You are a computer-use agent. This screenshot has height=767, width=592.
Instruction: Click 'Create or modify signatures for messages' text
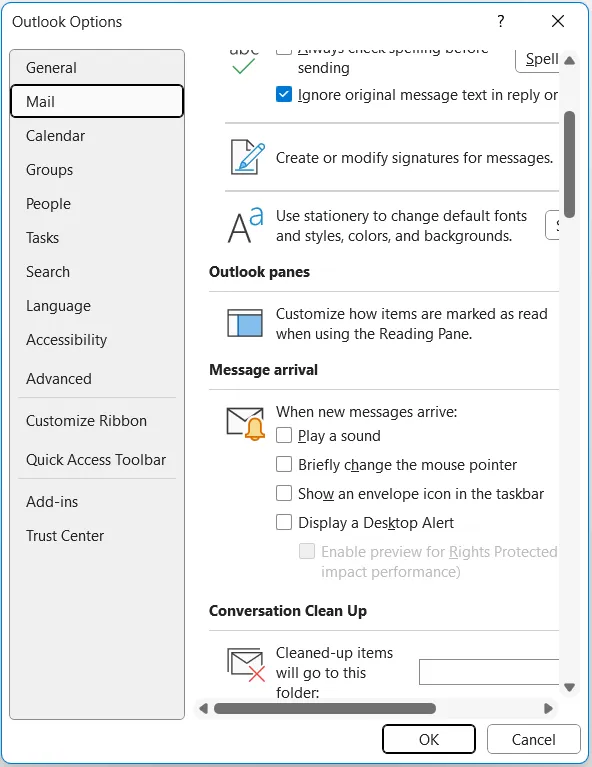[414, 158]
